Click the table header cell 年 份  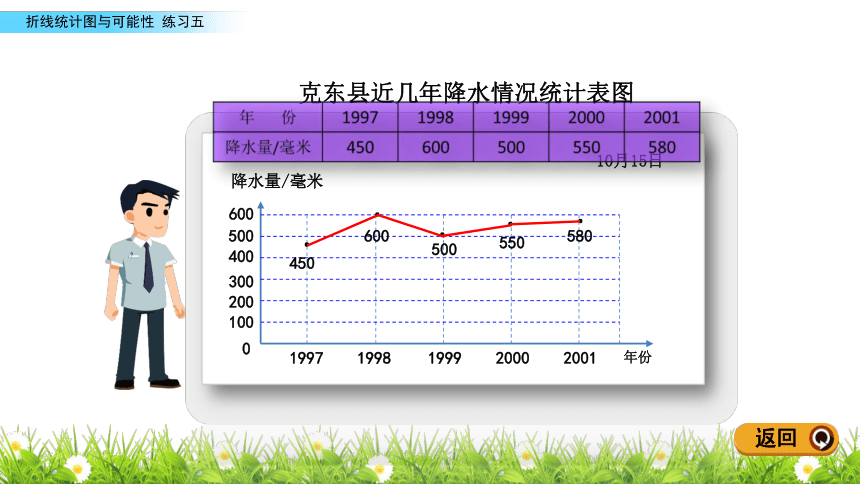[x=268, y=117]
